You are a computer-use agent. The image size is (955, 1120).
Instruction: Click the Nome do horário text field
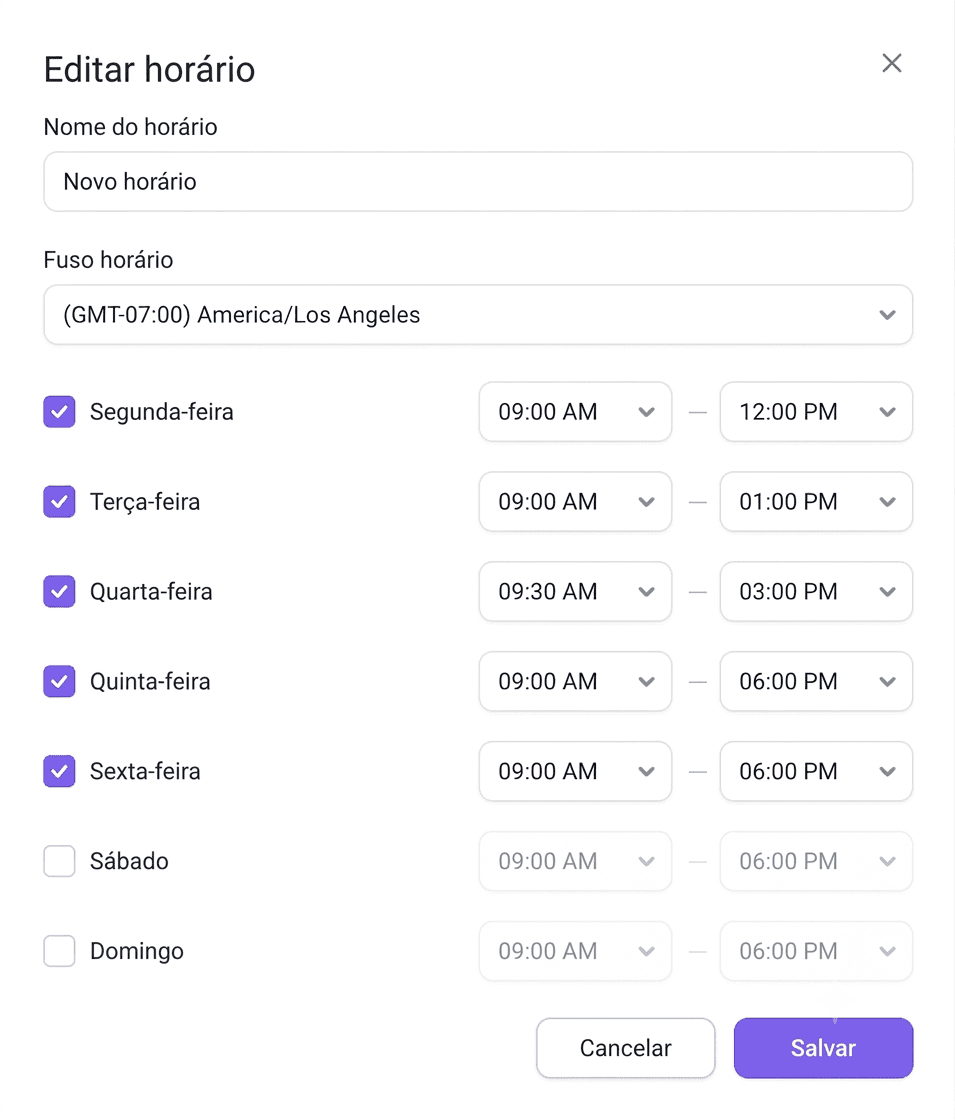pos(478,181)
